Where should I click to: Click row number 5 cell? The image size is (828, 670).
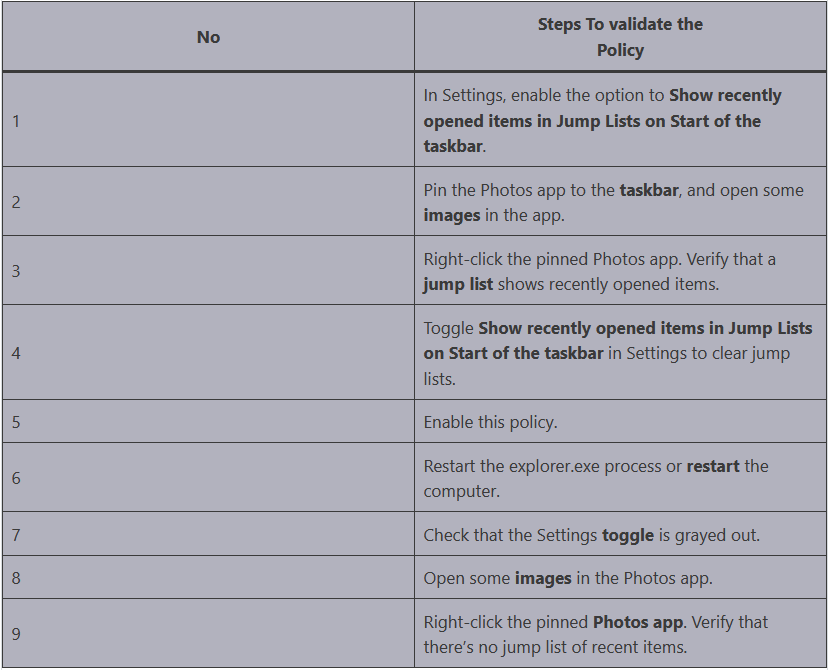(x=208, y=422)
